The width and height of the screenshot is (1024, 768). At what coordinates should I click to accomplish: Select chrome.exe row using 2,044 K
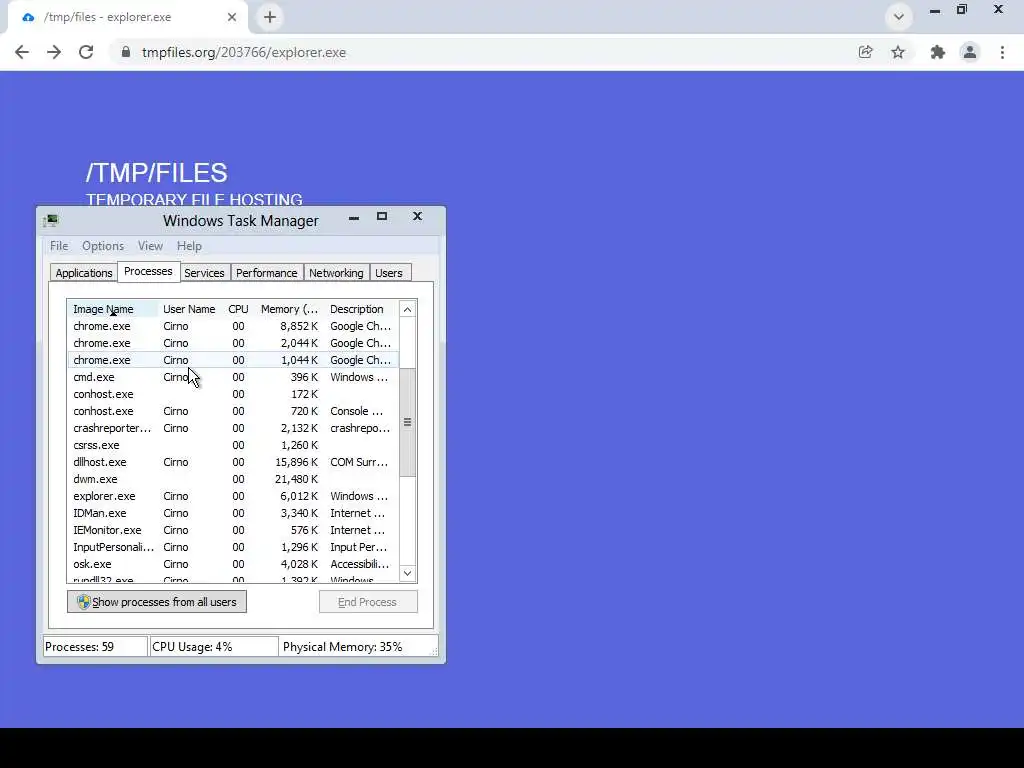232,343
